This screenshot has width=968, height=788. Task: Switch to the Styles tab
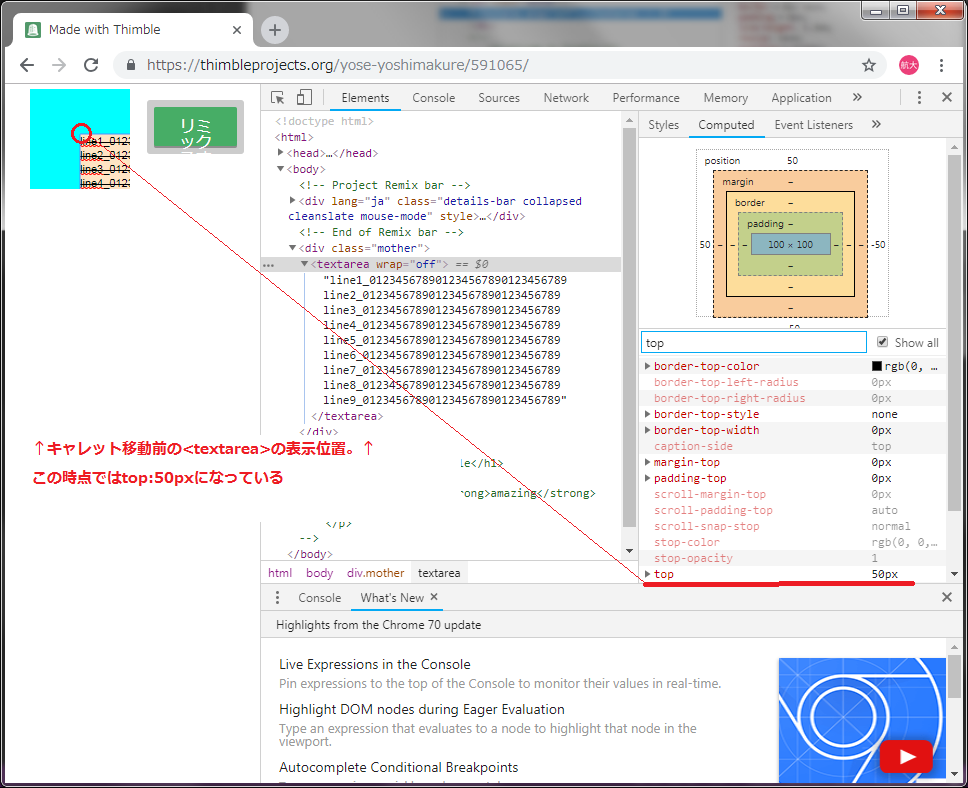[x=663, y=125]
